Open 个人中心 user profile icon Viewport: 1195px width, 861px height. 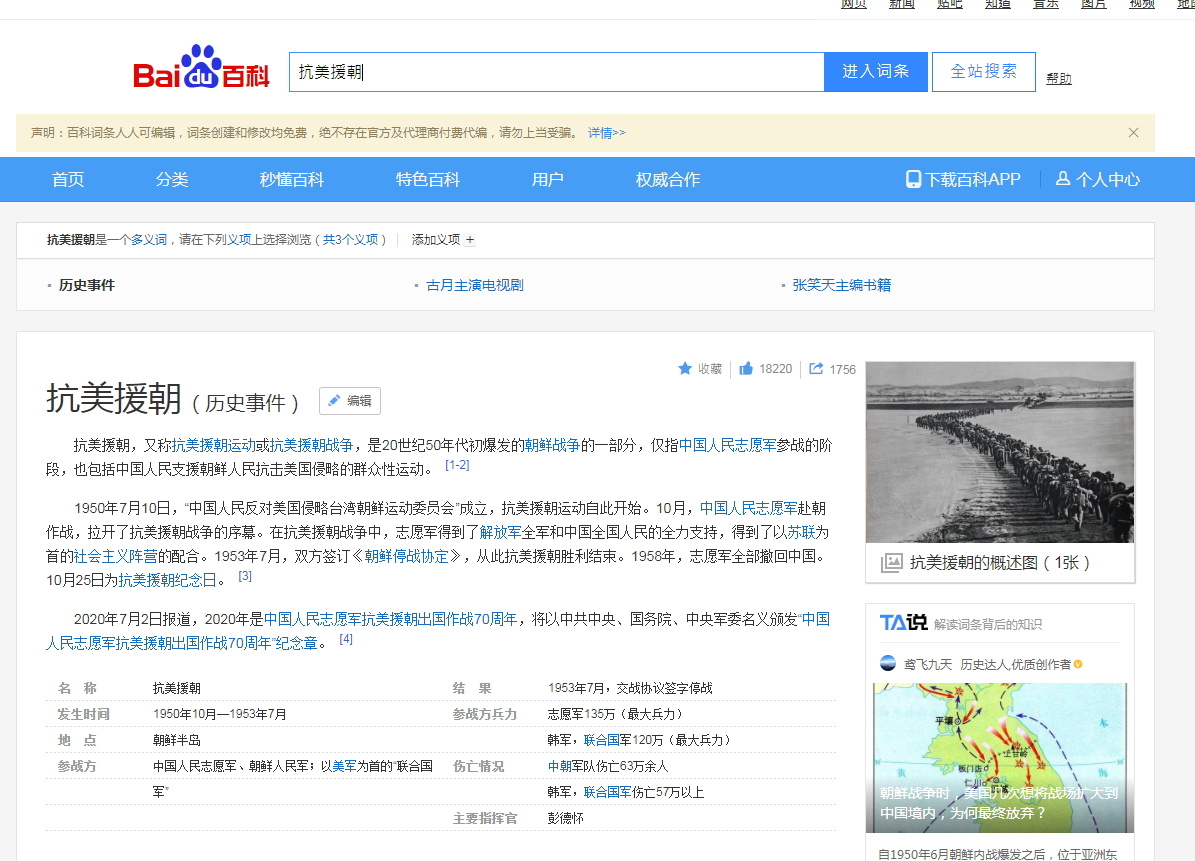coord(1062,179)
